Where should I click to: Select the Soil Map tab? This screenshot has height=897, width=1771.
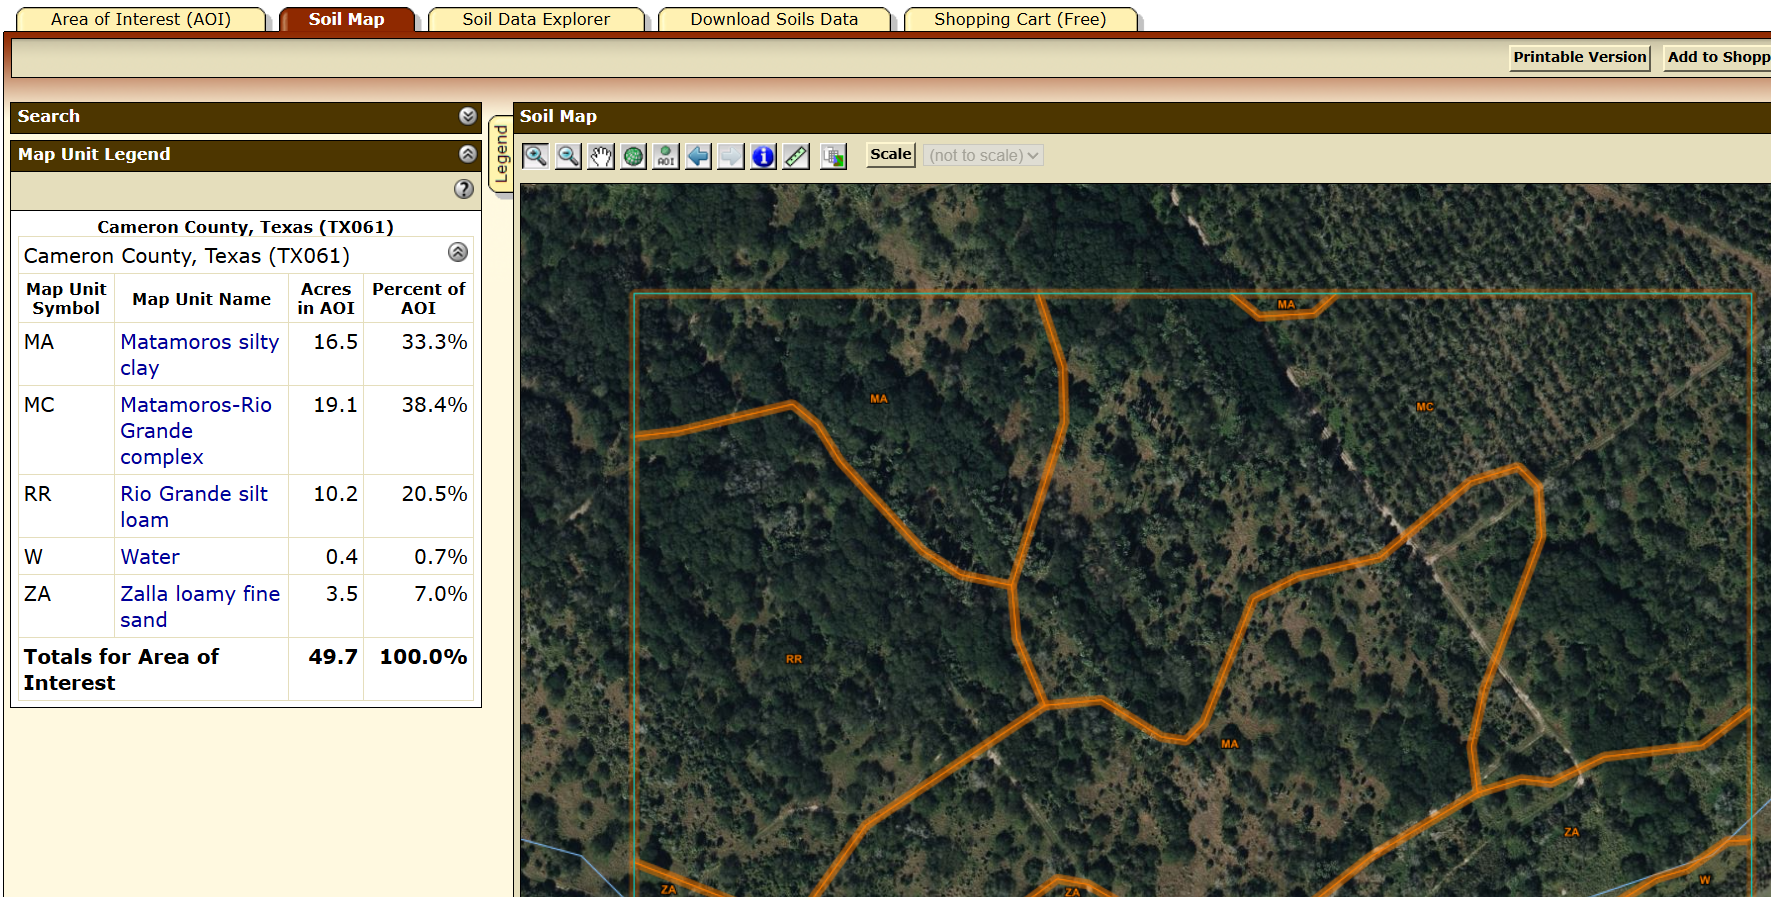346,19
